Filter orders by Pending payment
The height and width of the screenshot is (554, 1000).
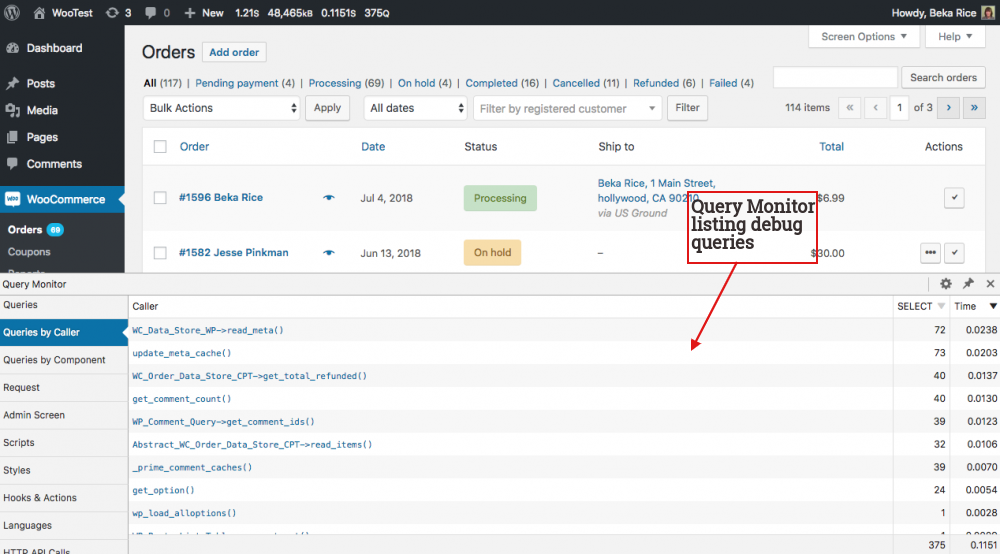click(x=245, y=83)
